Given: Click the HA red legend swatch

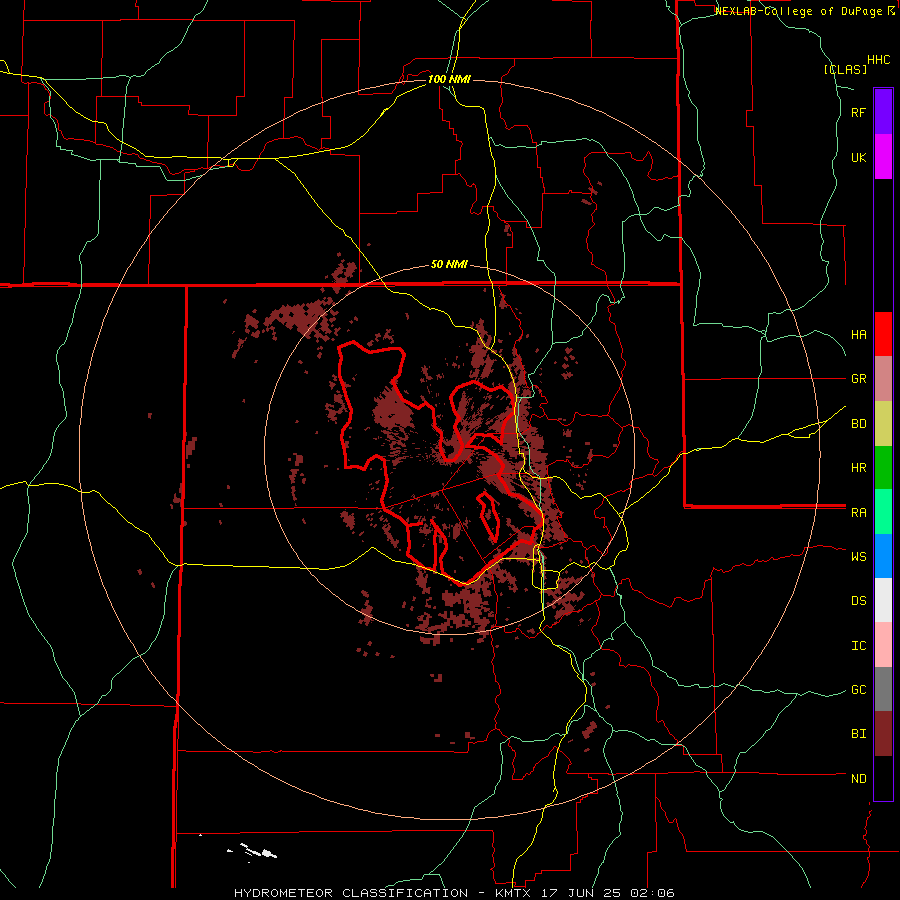Looking at the screenshot, I should 883,334.
